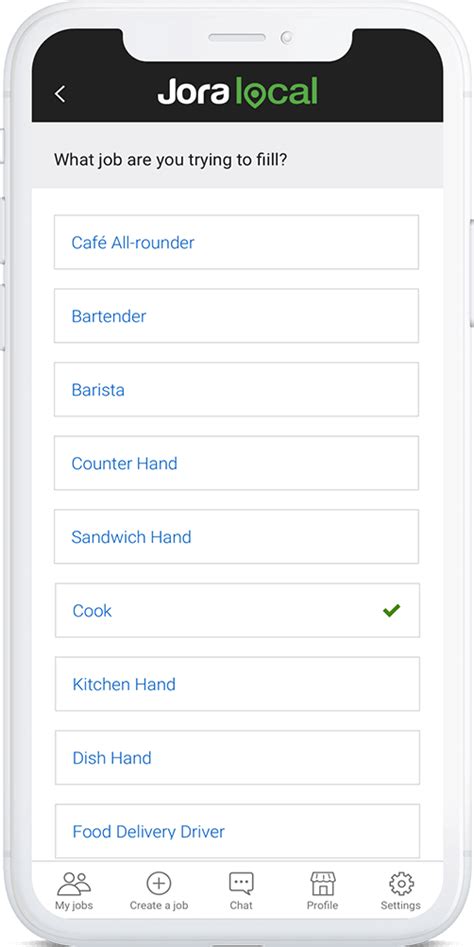
Task: Pick the Food Delivery Driver option
Action: [237, 831]
